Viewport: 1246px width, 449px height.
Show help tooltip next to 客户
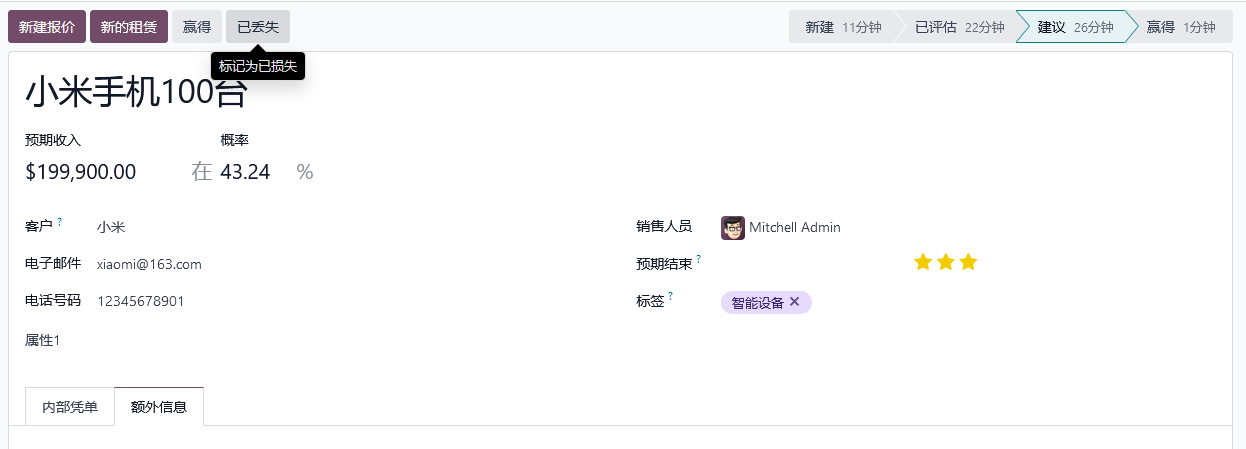[x=60, y=221]
